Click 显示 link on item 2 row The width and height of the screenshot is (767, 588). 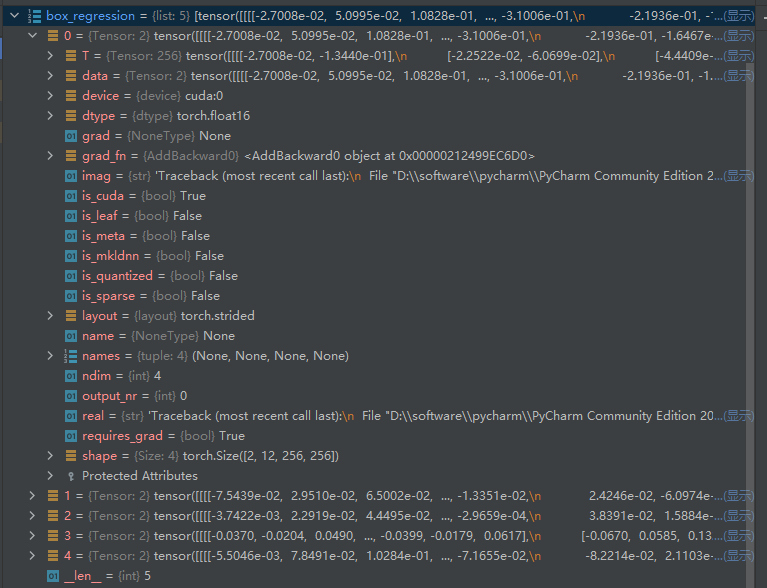click(739, 516)
